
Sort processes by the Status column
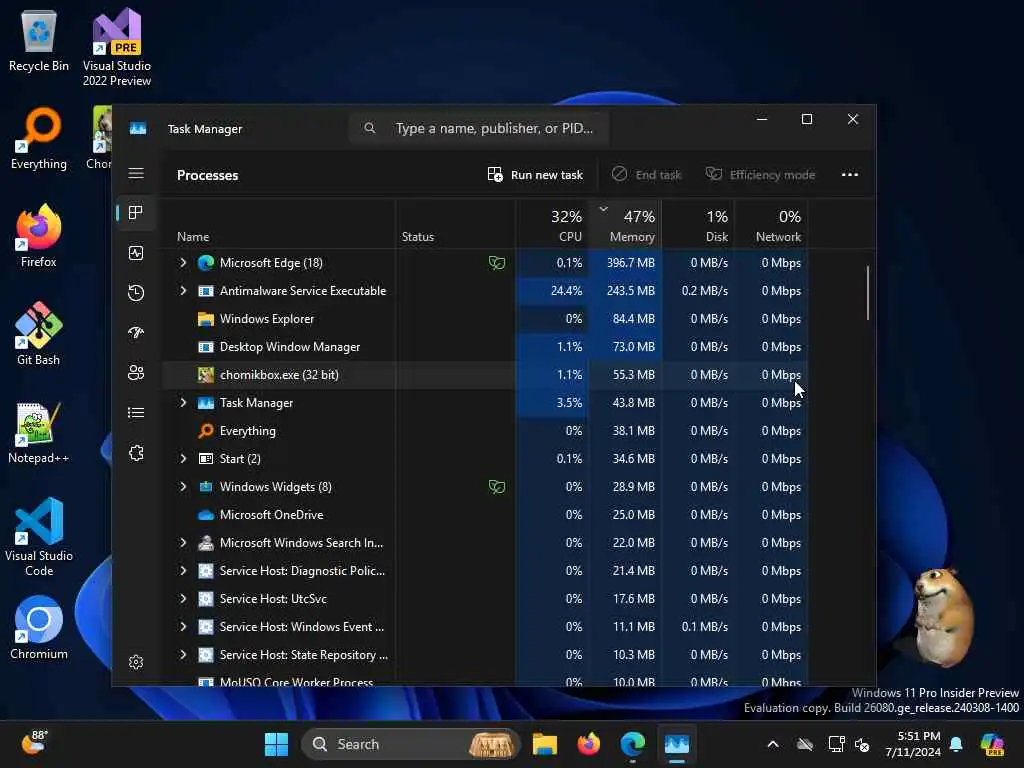click(455, 224)
